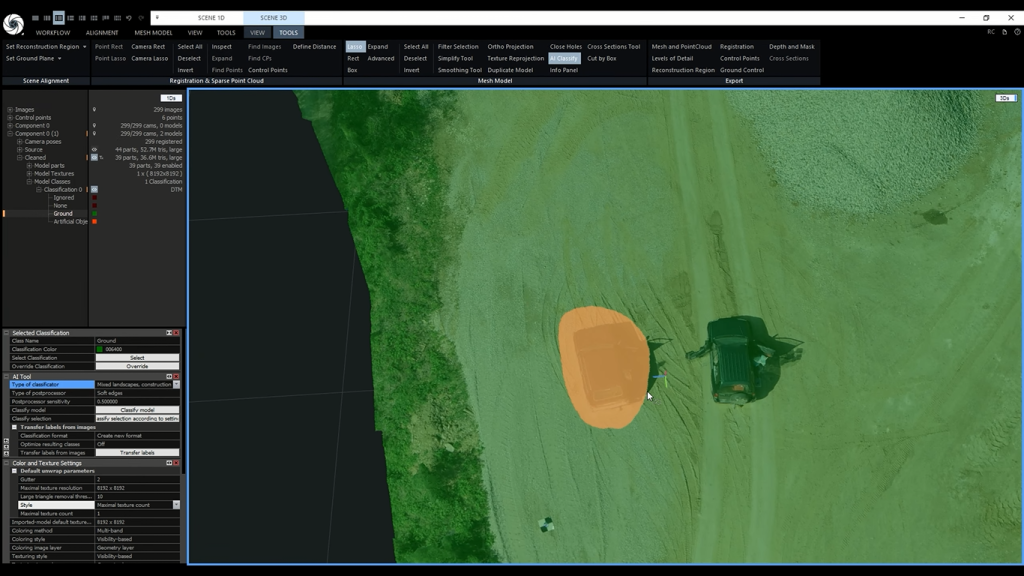This screenshot has width=1024, height=576.
Task: Open the Close Holes tool
Action: tap(566, 46)
